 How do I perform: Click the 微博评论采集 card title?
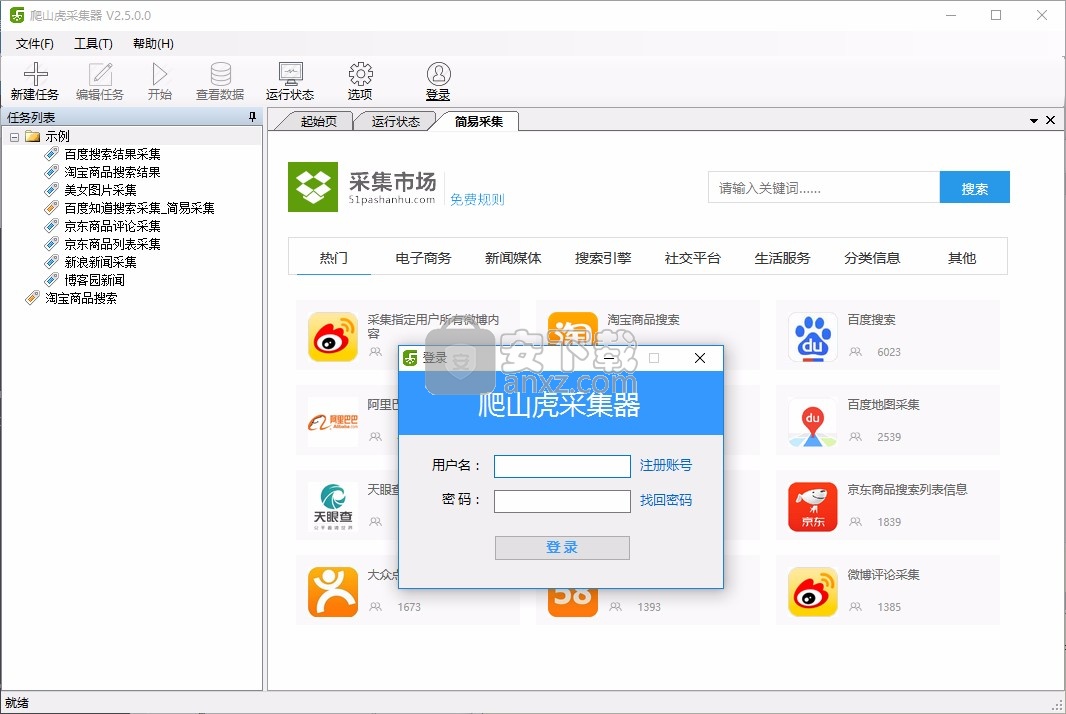coord(883,575)
